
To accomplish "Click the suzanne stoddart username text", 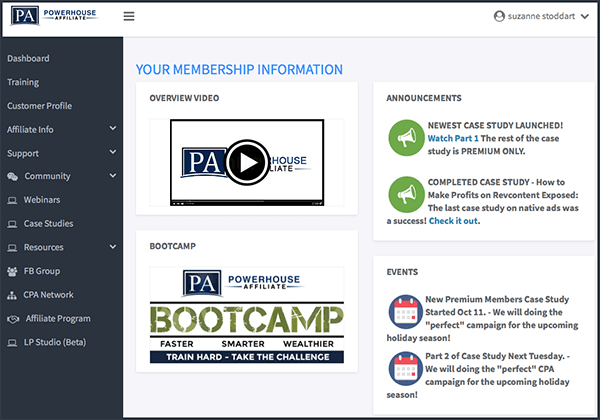I will pos(541,16).
